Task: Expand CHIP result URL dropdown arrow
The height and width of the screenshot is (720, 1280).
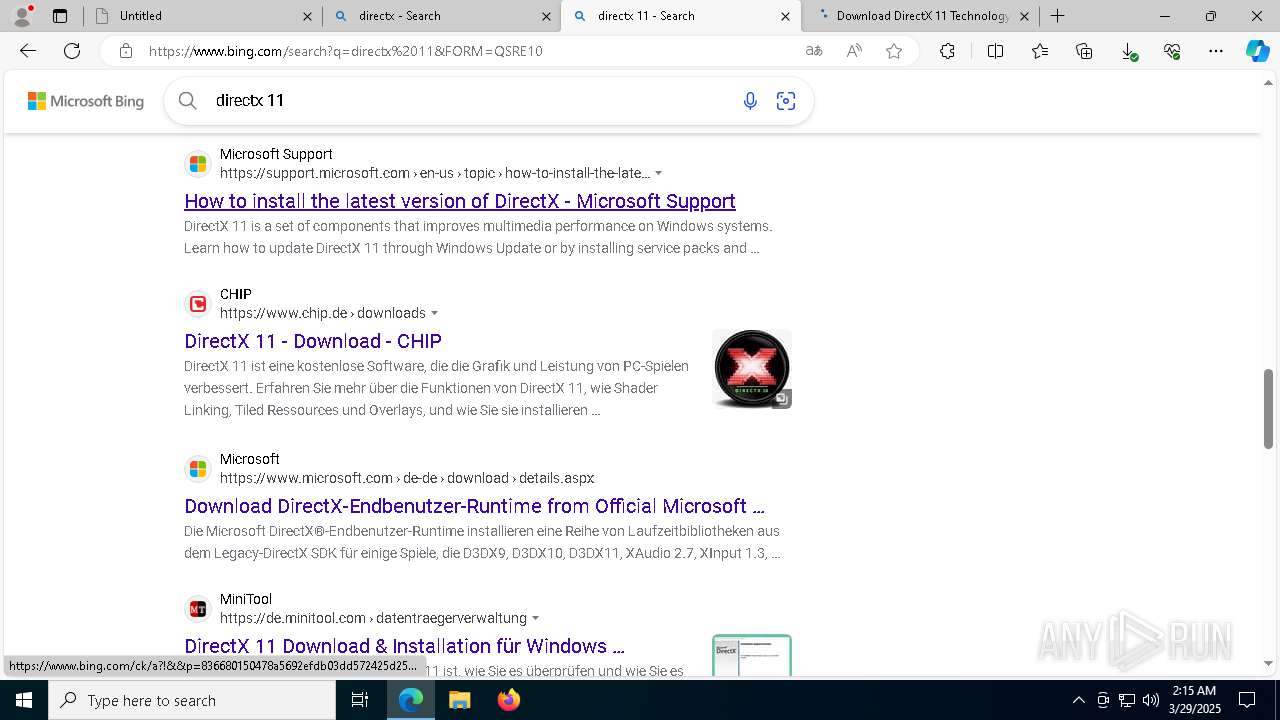Action: pyautogui.click(x=434, y=313)
